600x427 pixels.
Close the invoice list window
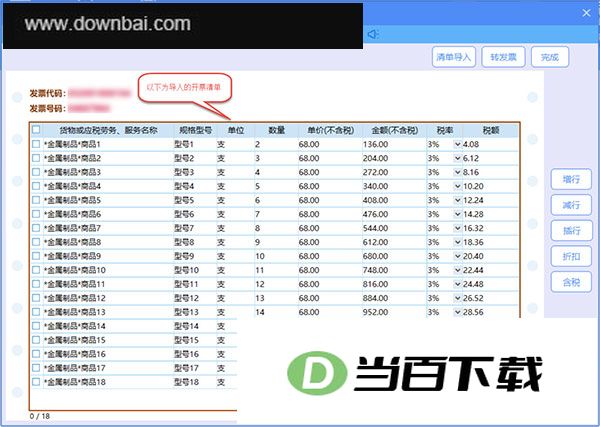point(586,13)
